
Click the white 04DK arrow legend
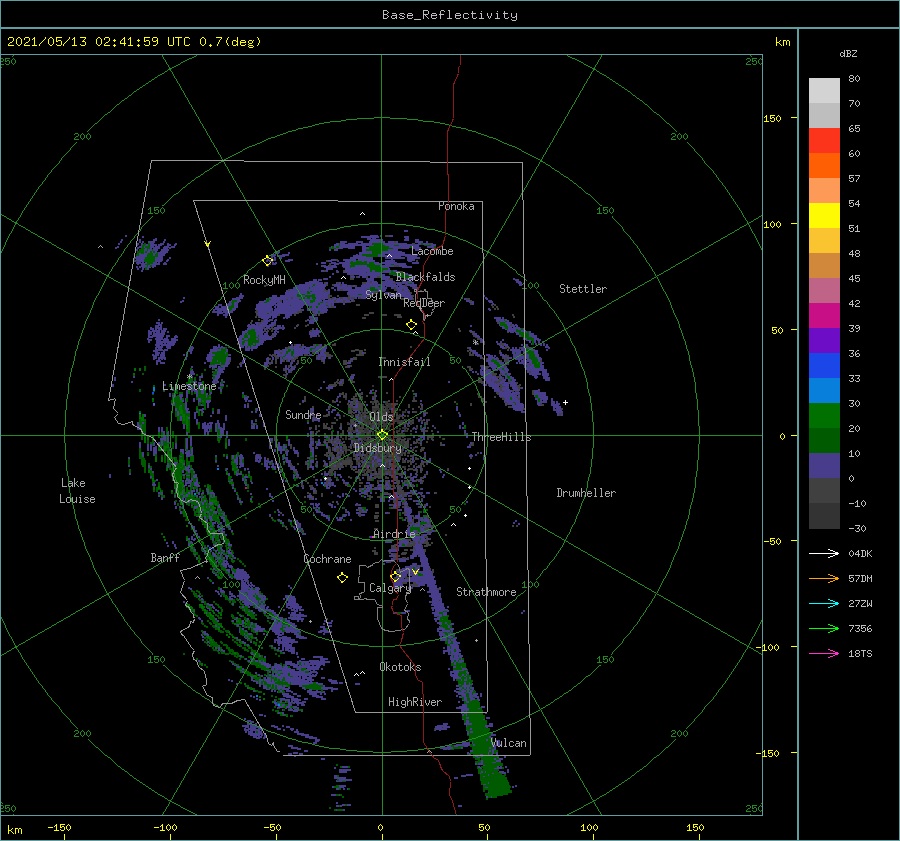click(824, 553)
